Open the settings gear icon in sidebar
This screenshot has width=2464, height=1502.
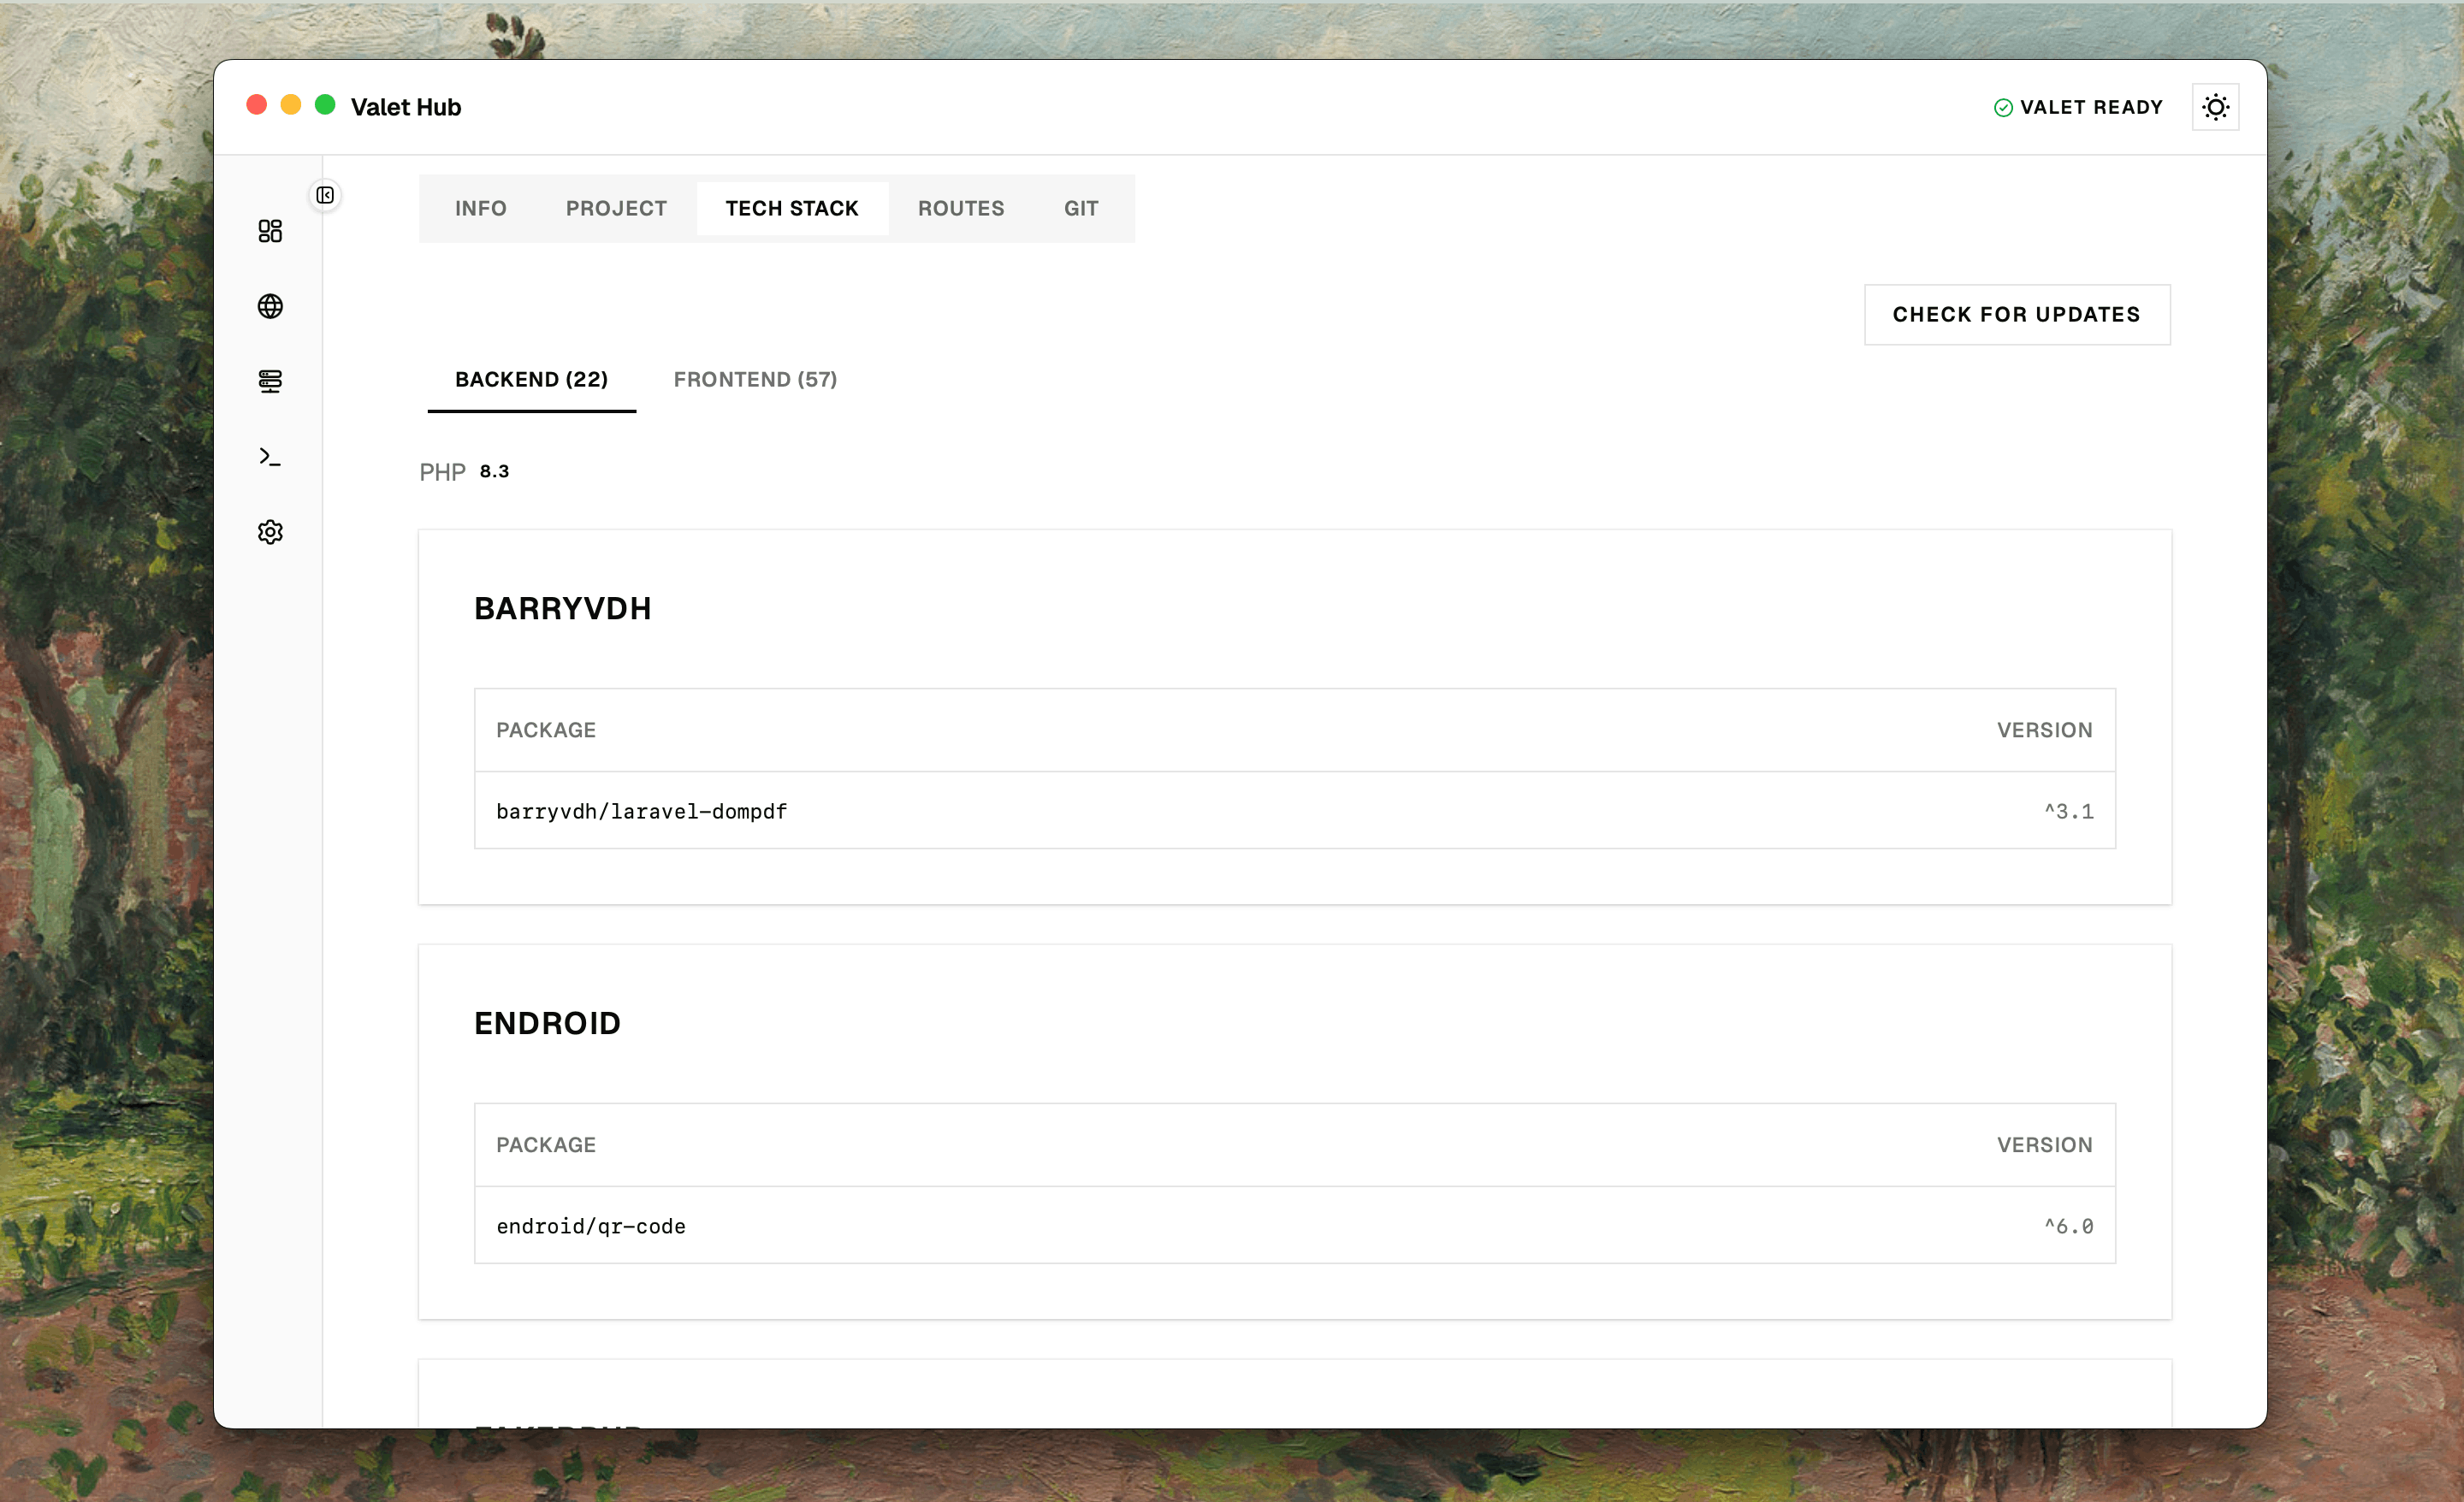(270, 532)
